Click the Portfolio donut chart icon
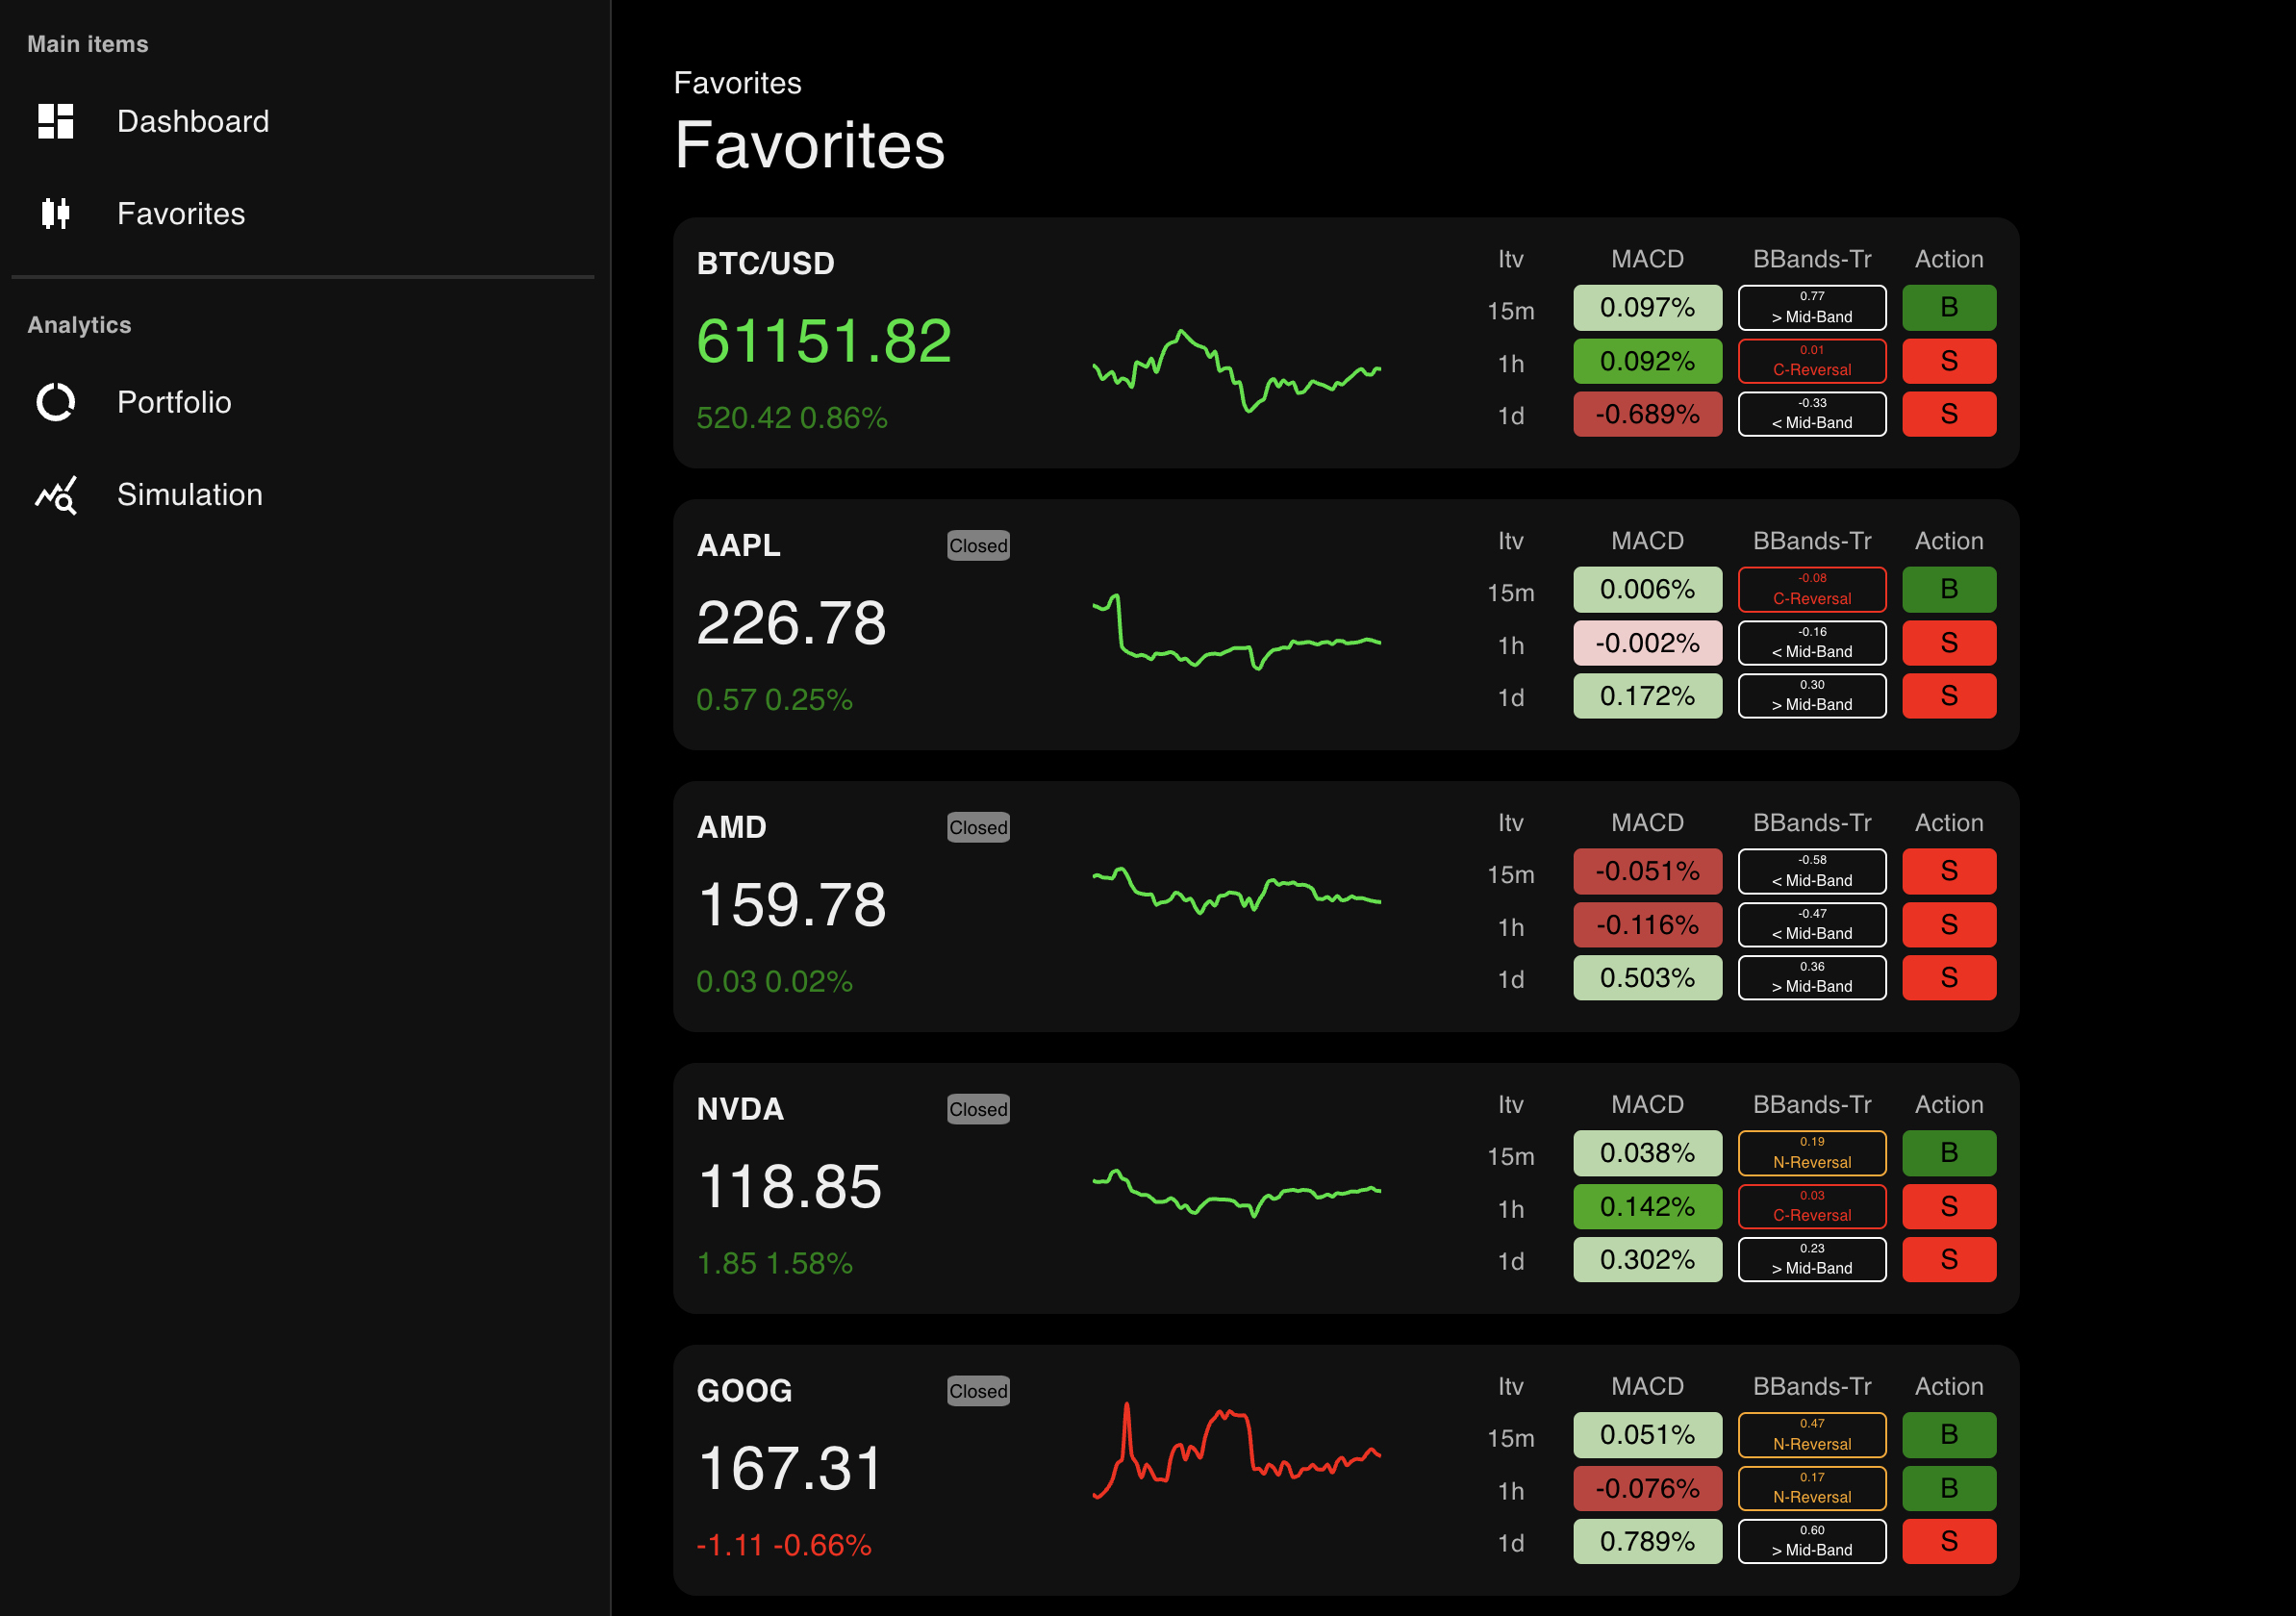The height and width of the screenshot is (1616, 2296). [x=56, y=402]
